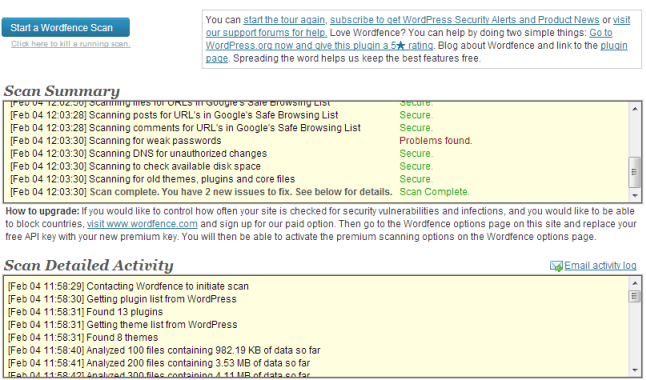This screenshot has width=646, height=380.
Task: Click 'Contacting Wordfence to initiate scan' log line
Action: [x=128, y=286]
